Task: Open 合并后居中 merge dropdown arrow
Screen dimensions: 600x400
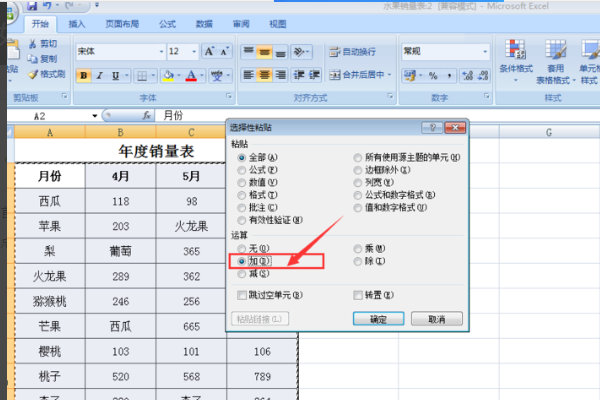Action: 390,75
